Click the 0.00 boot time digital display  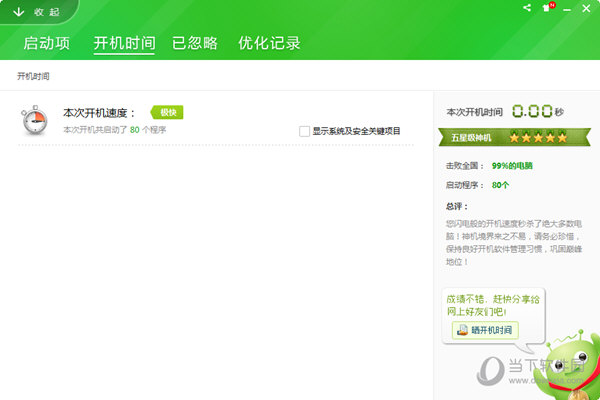532,112
